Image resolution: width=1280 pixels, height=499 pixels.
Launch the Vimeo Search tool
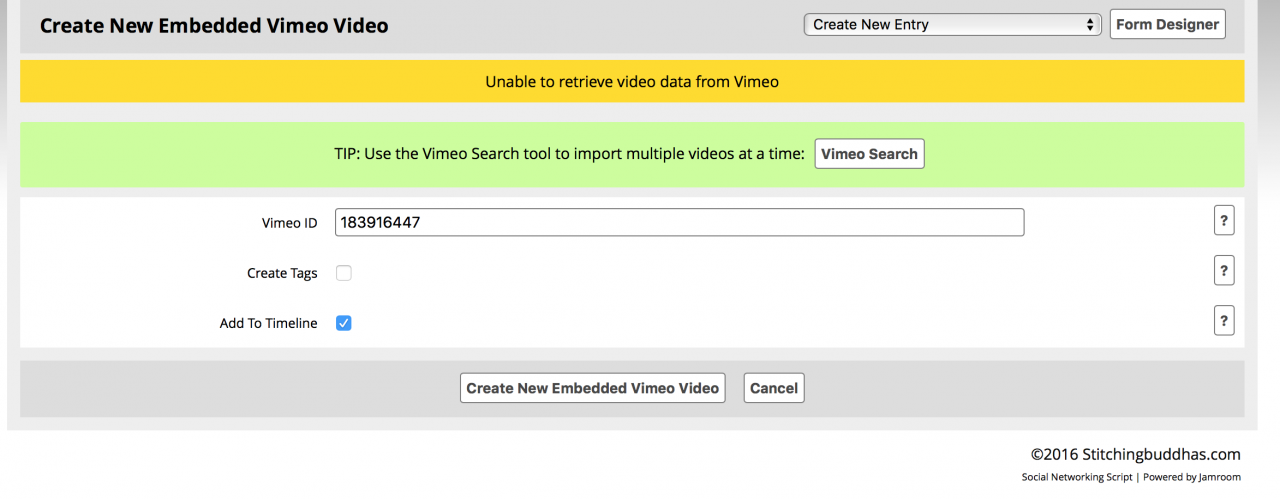point(869,154)
